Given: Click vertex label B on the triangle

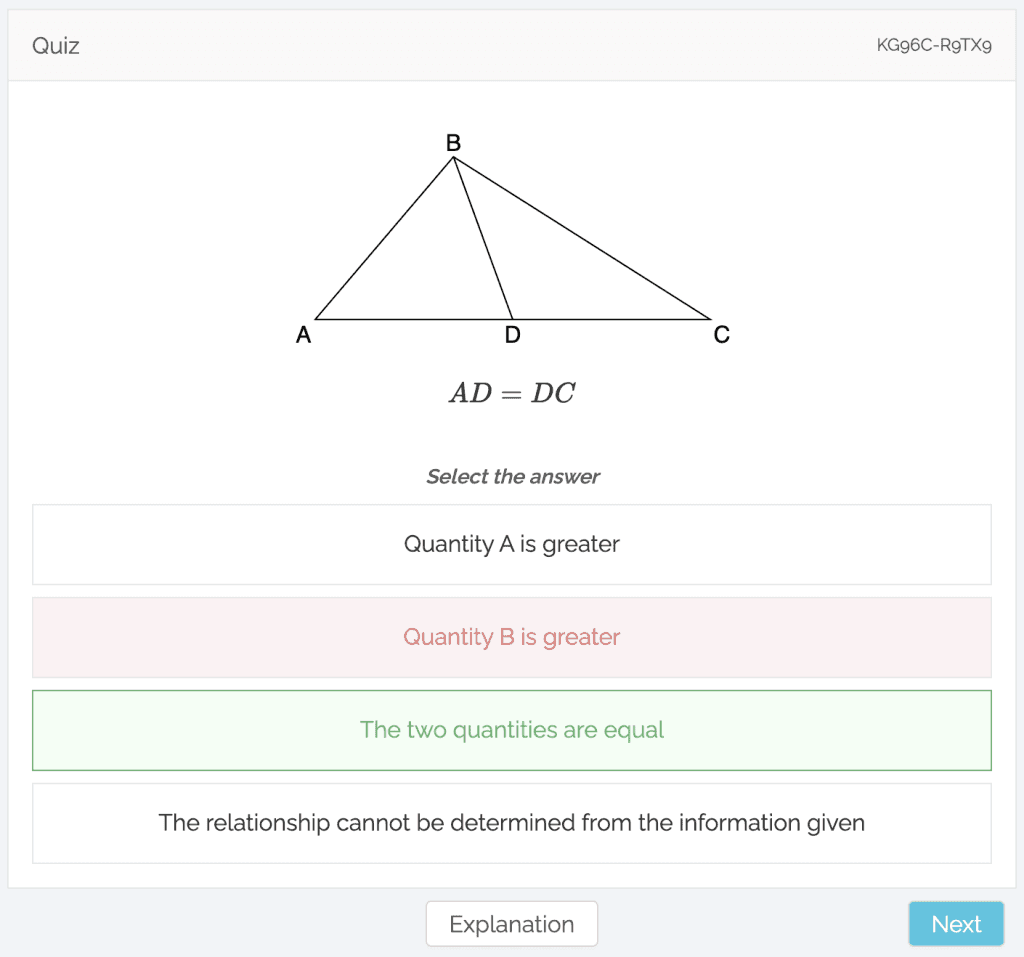Looking at the screenshot, I should point(451,142).
